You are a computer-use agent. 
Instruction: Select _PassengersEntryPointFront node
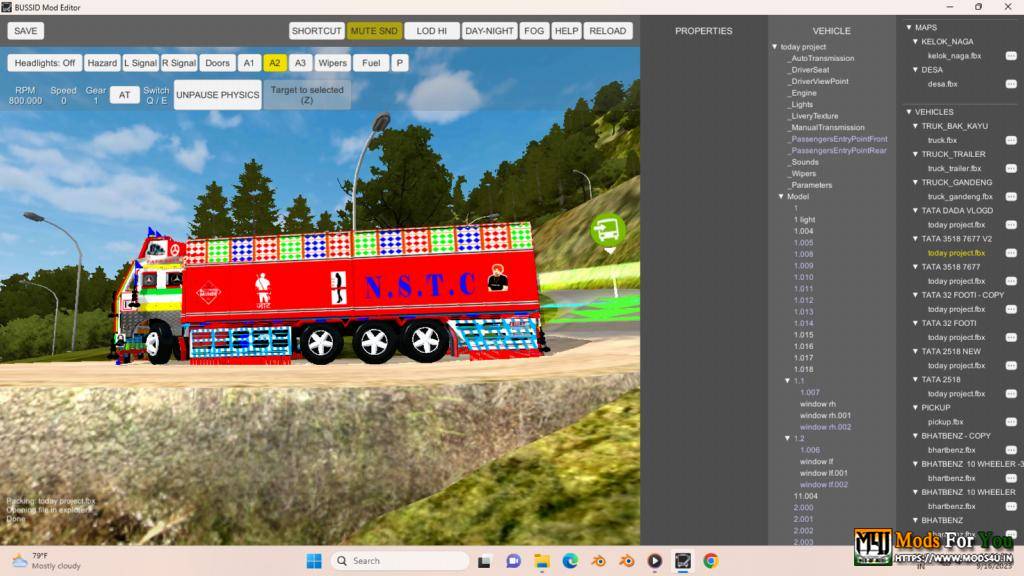pyautogui.click(x=838, y=139)
